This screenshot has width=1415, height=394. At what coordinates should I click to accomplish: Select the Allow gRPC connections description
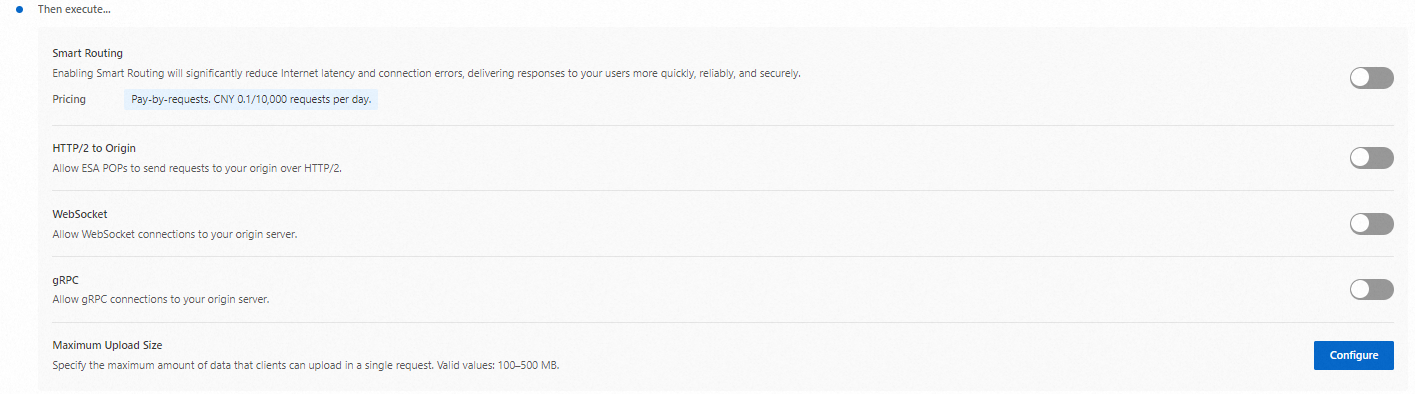click(161, 299)
